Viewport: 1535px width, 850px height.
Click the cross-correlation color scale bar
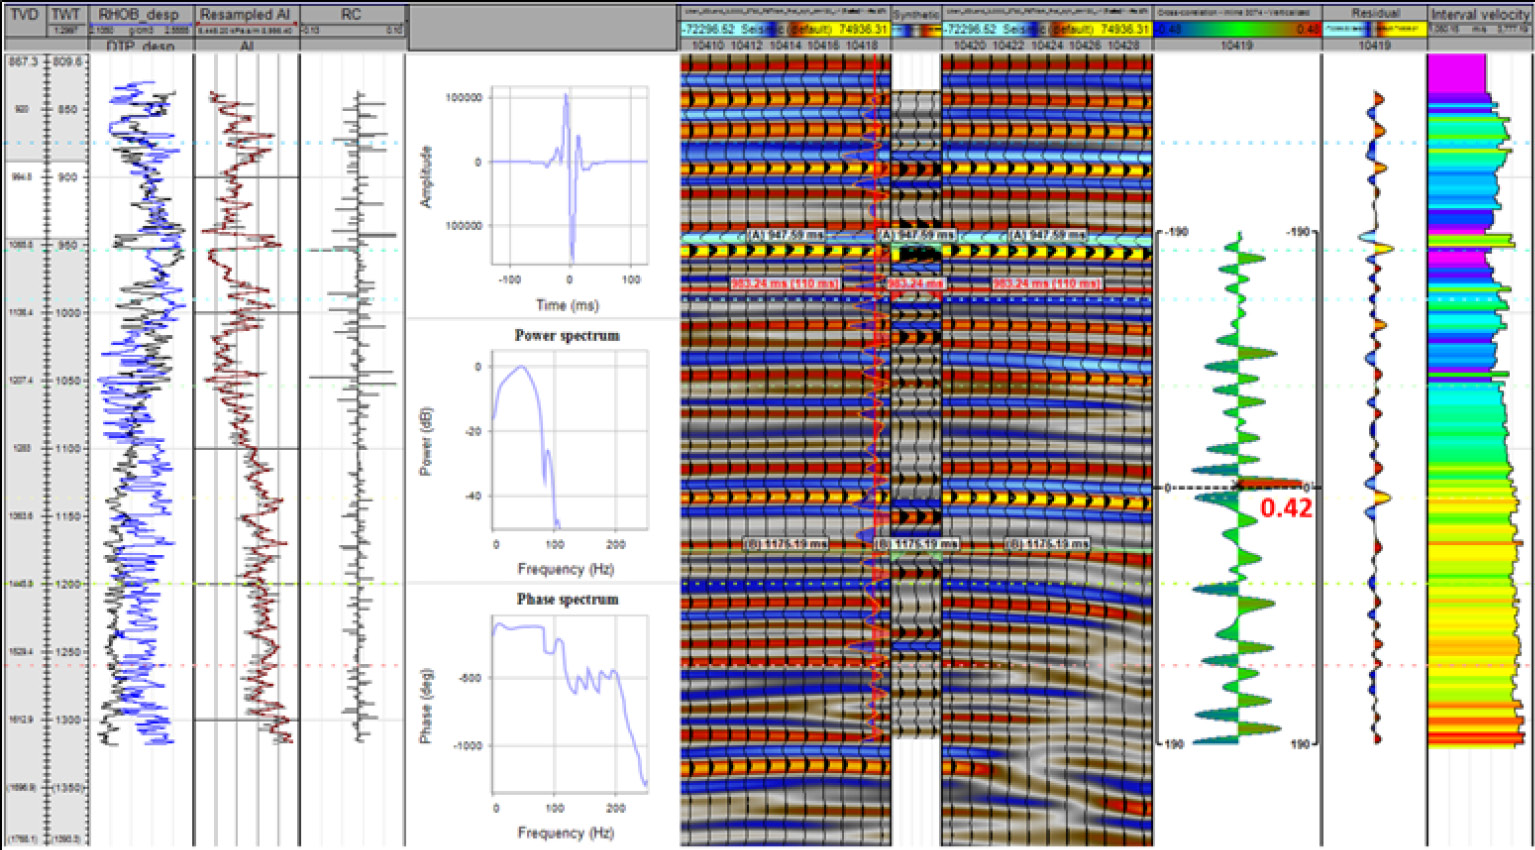coord(1237,30)
